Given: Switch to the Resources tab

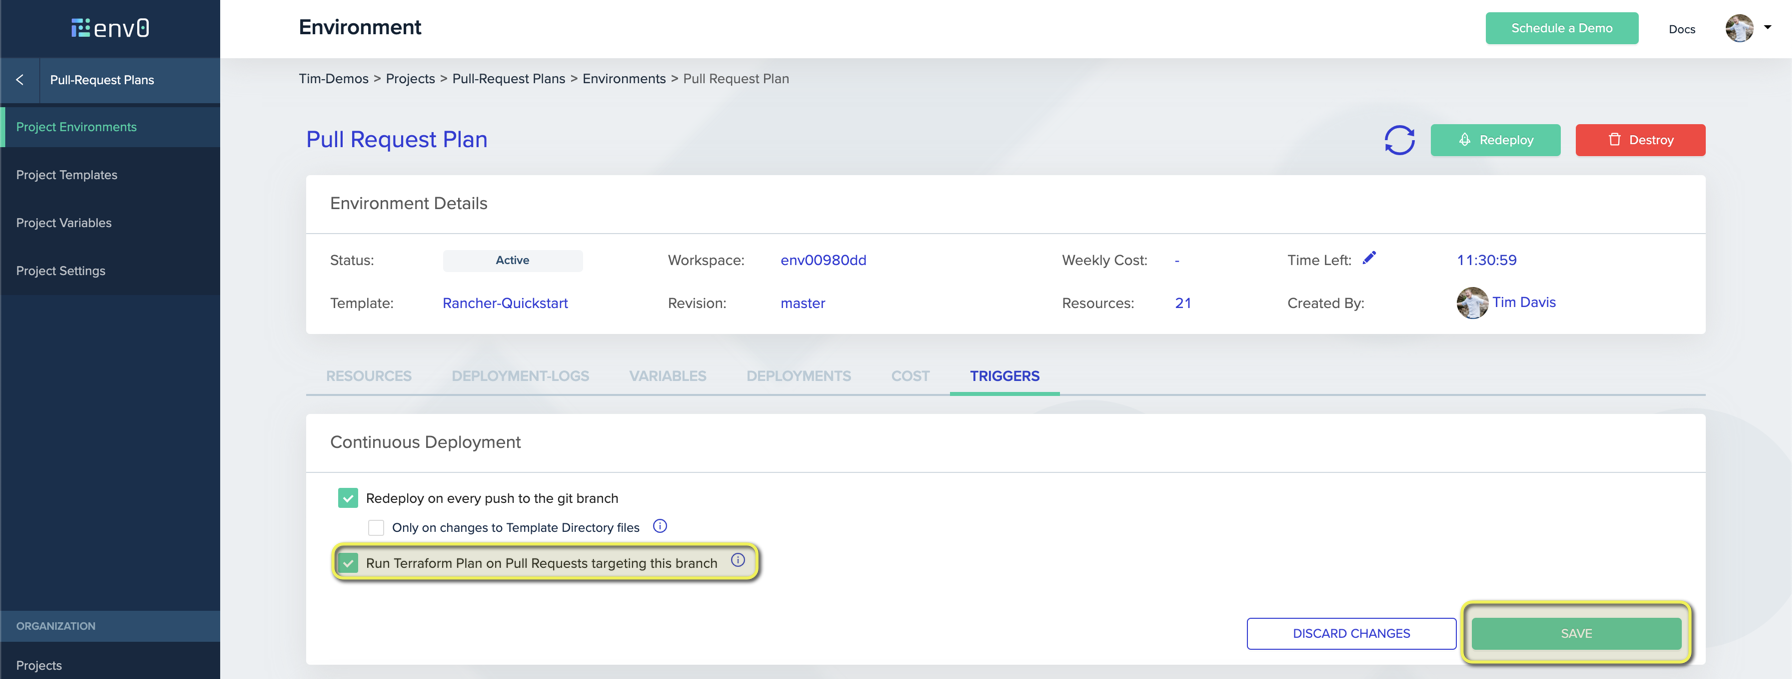Looking at the screenshot, I should [x=369, y=376].
